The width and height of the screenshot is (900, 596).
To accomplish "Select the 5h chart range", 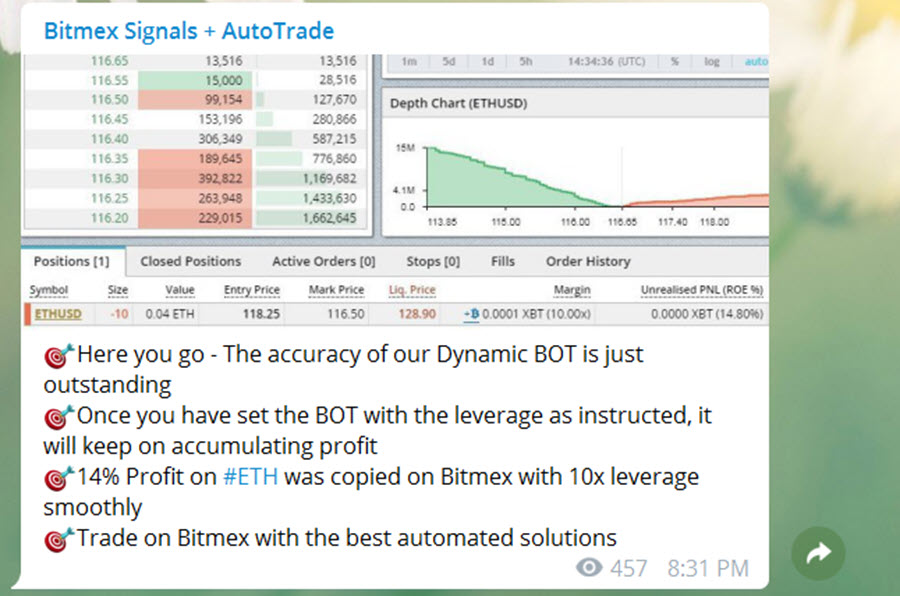I will point(526,61).
